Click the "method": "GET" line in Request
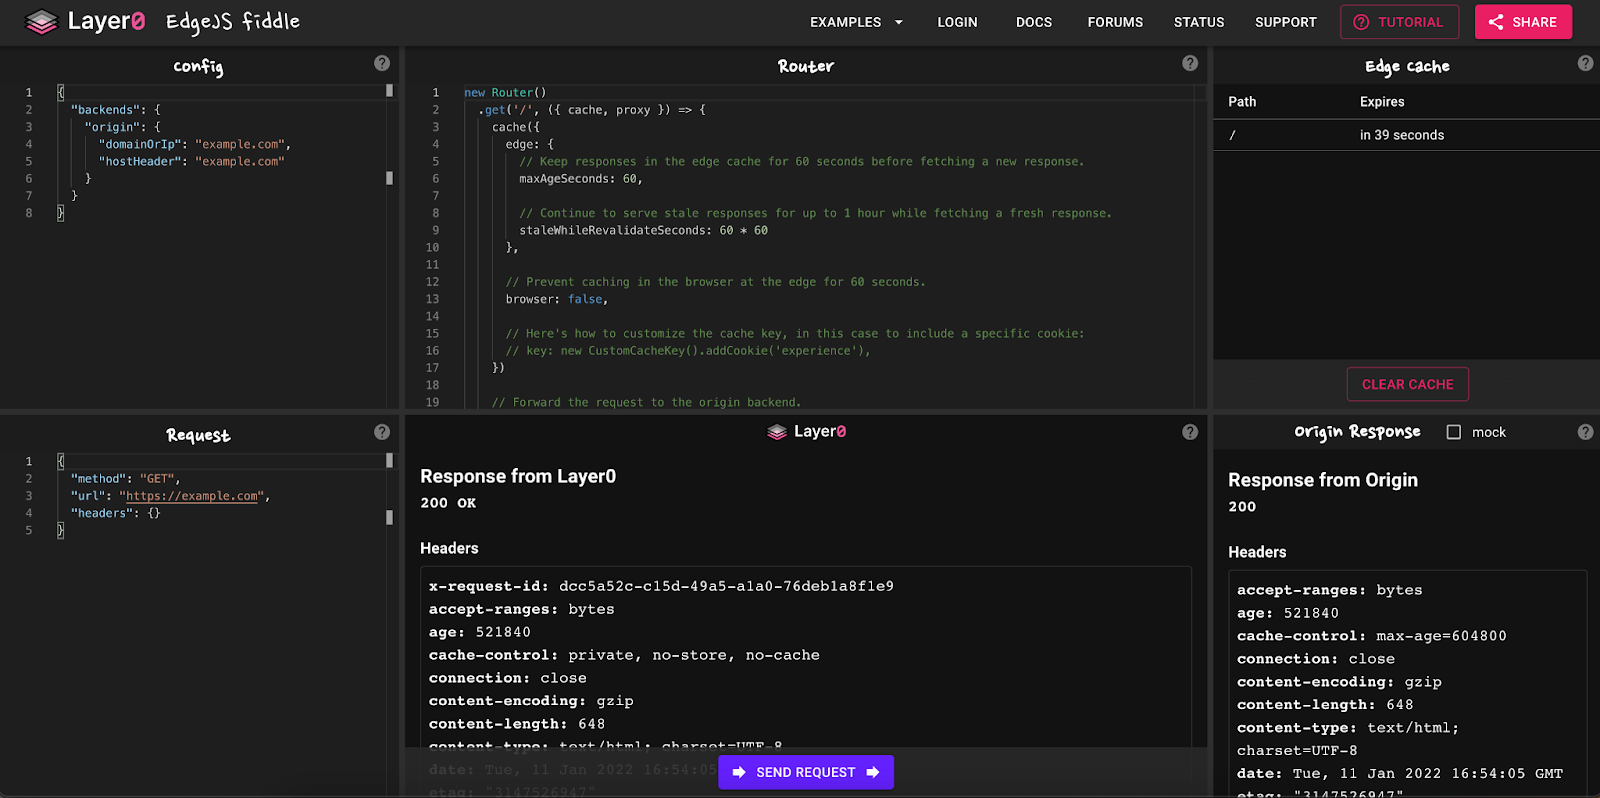 125,479
